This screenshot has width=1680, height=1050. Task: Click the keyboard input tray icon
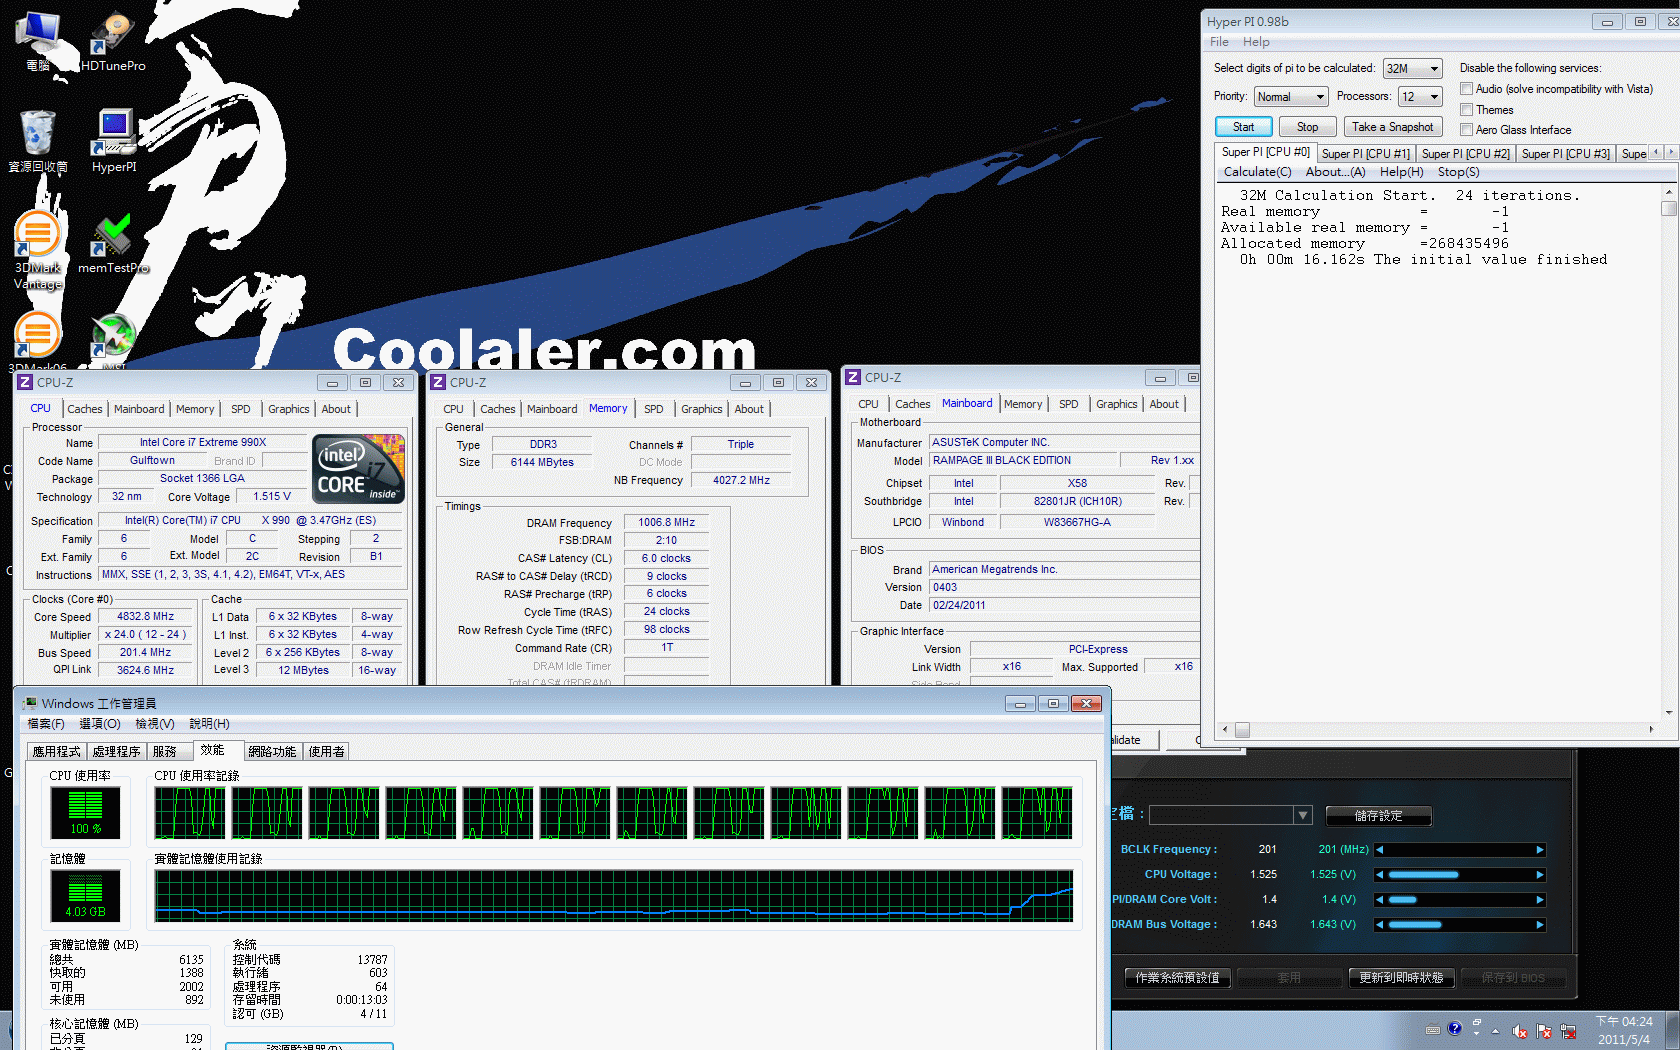(1433, 1029)
